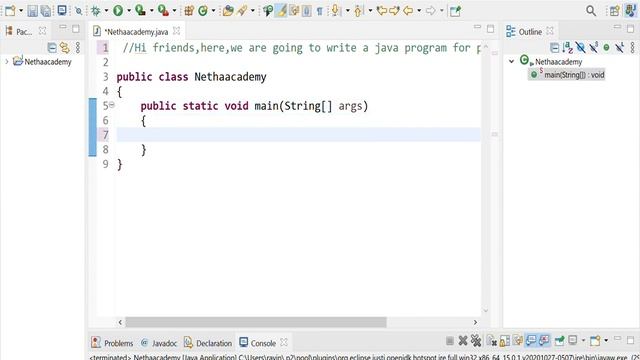This screenshot has width=640, height=360.
Task: Toggle Hide Local Types in Outline
Action: pos(620,48)
